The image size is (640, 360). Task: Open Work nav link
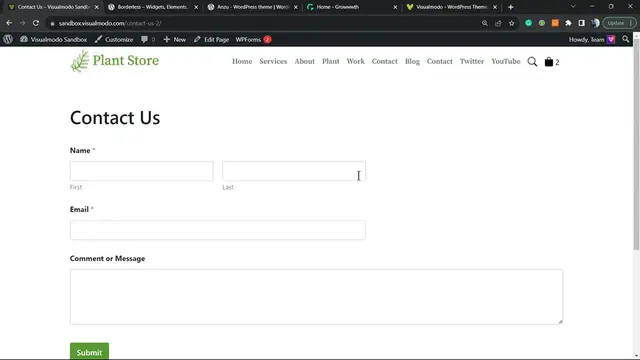pos(356,61)
